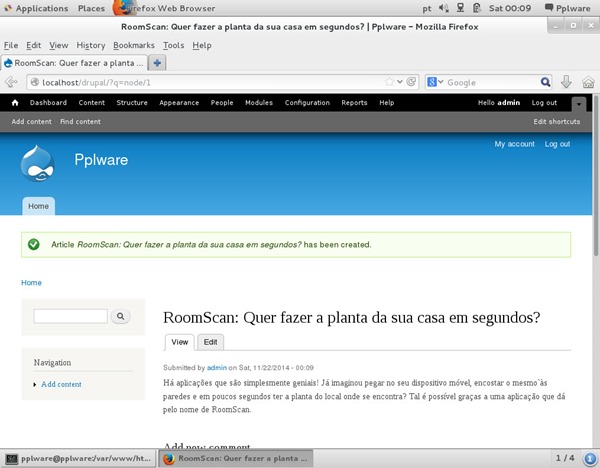Screen dimensions: 600x468
Task: Click the back arrow in Firefox
Action: click(11, 82)
